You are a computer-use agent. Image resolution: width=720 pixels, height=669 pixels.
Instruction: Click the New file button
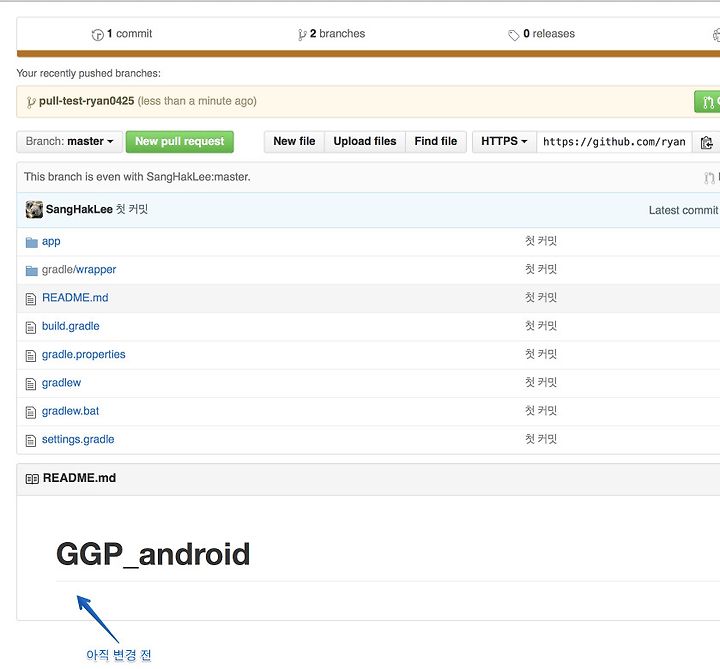pyautogui.click(x=294, y=141)
